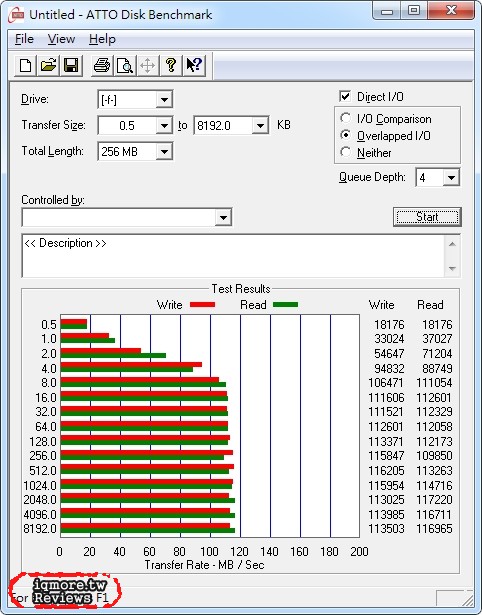Viewport: 482px width, 615px height.
Task: Click the Write value 116205 for 512.0 KB
Action: click(386, 471)
